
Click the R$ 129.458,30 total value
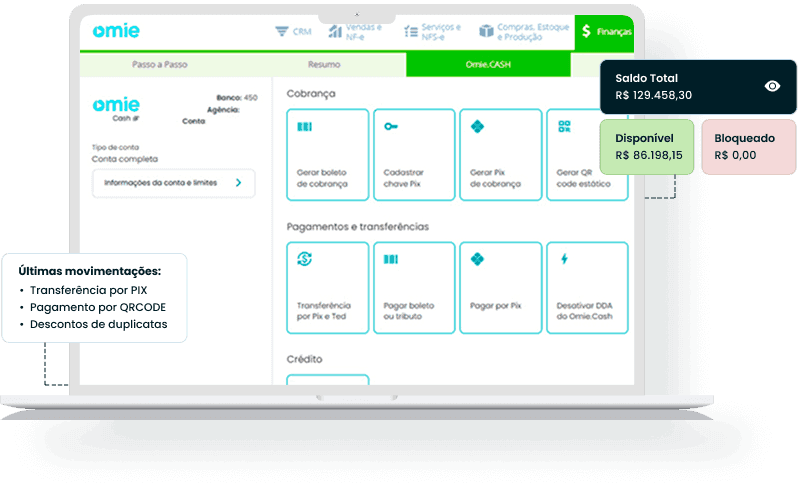point(653,95)
